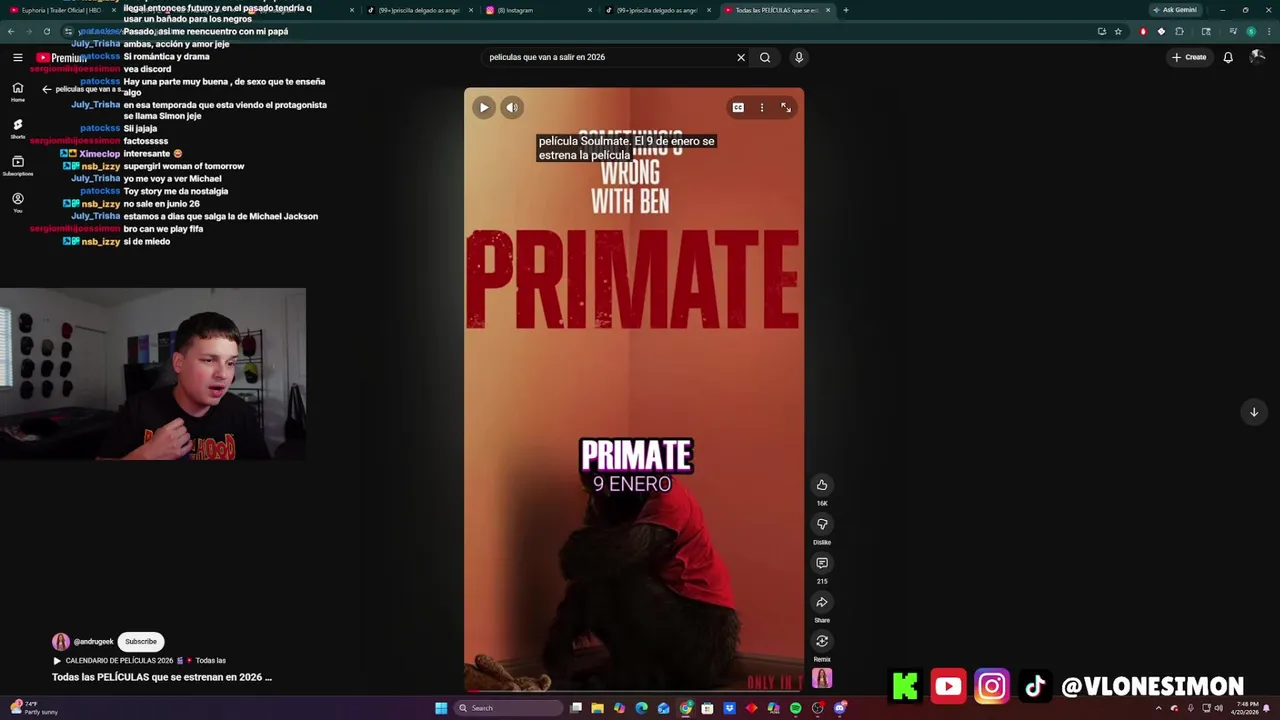Open the Shorts section in the sidebar
Viewport: 1280px width, 720px height.
(x=17, y=128)
